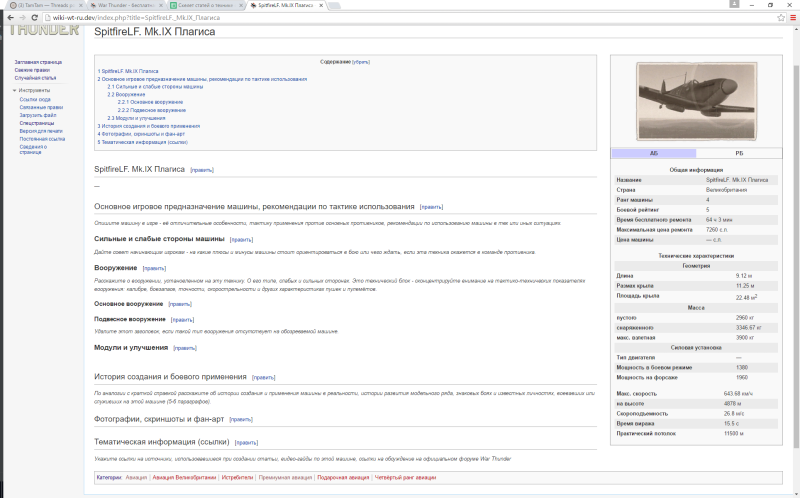The height and width of the screenshot is (498, 800).
Task: Jump to '2.1 Сильные и слабые стороны машины'
Action: coord(155,87)
